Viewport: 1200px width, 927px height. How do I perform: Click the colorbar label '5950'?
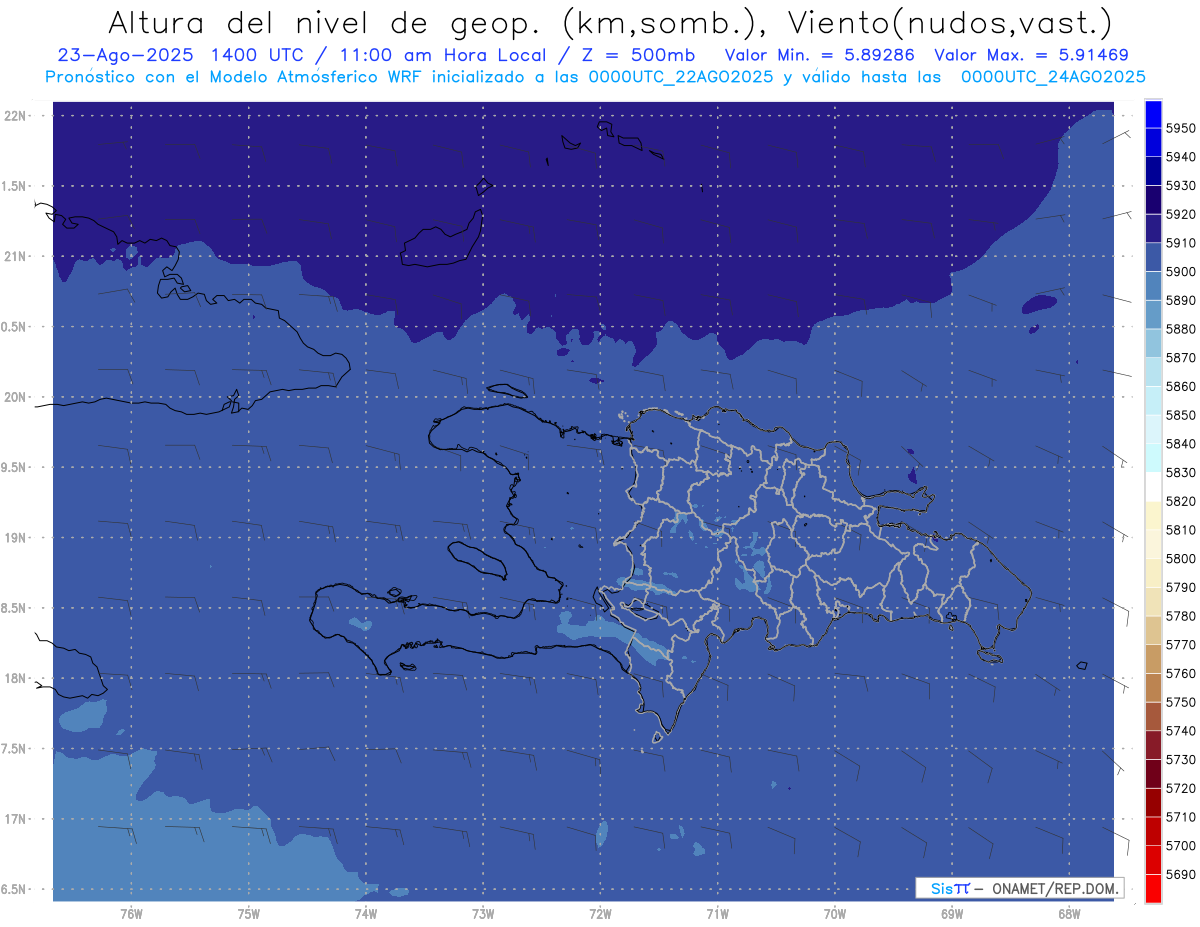[x=1181, y=128]
